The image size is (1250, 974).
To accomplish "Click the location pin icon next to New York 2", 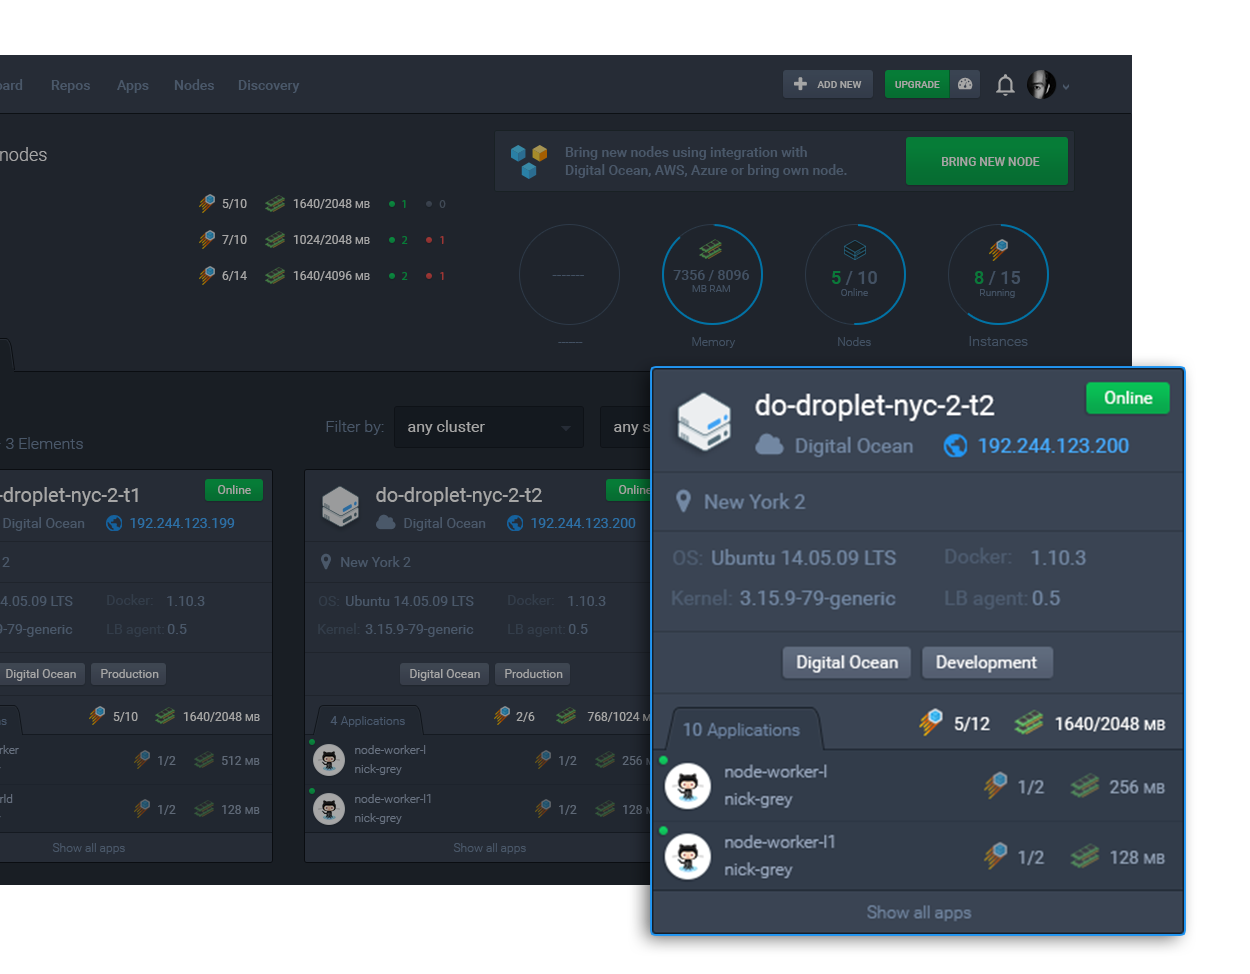I will pyautogui.click(x=684, y=501).
